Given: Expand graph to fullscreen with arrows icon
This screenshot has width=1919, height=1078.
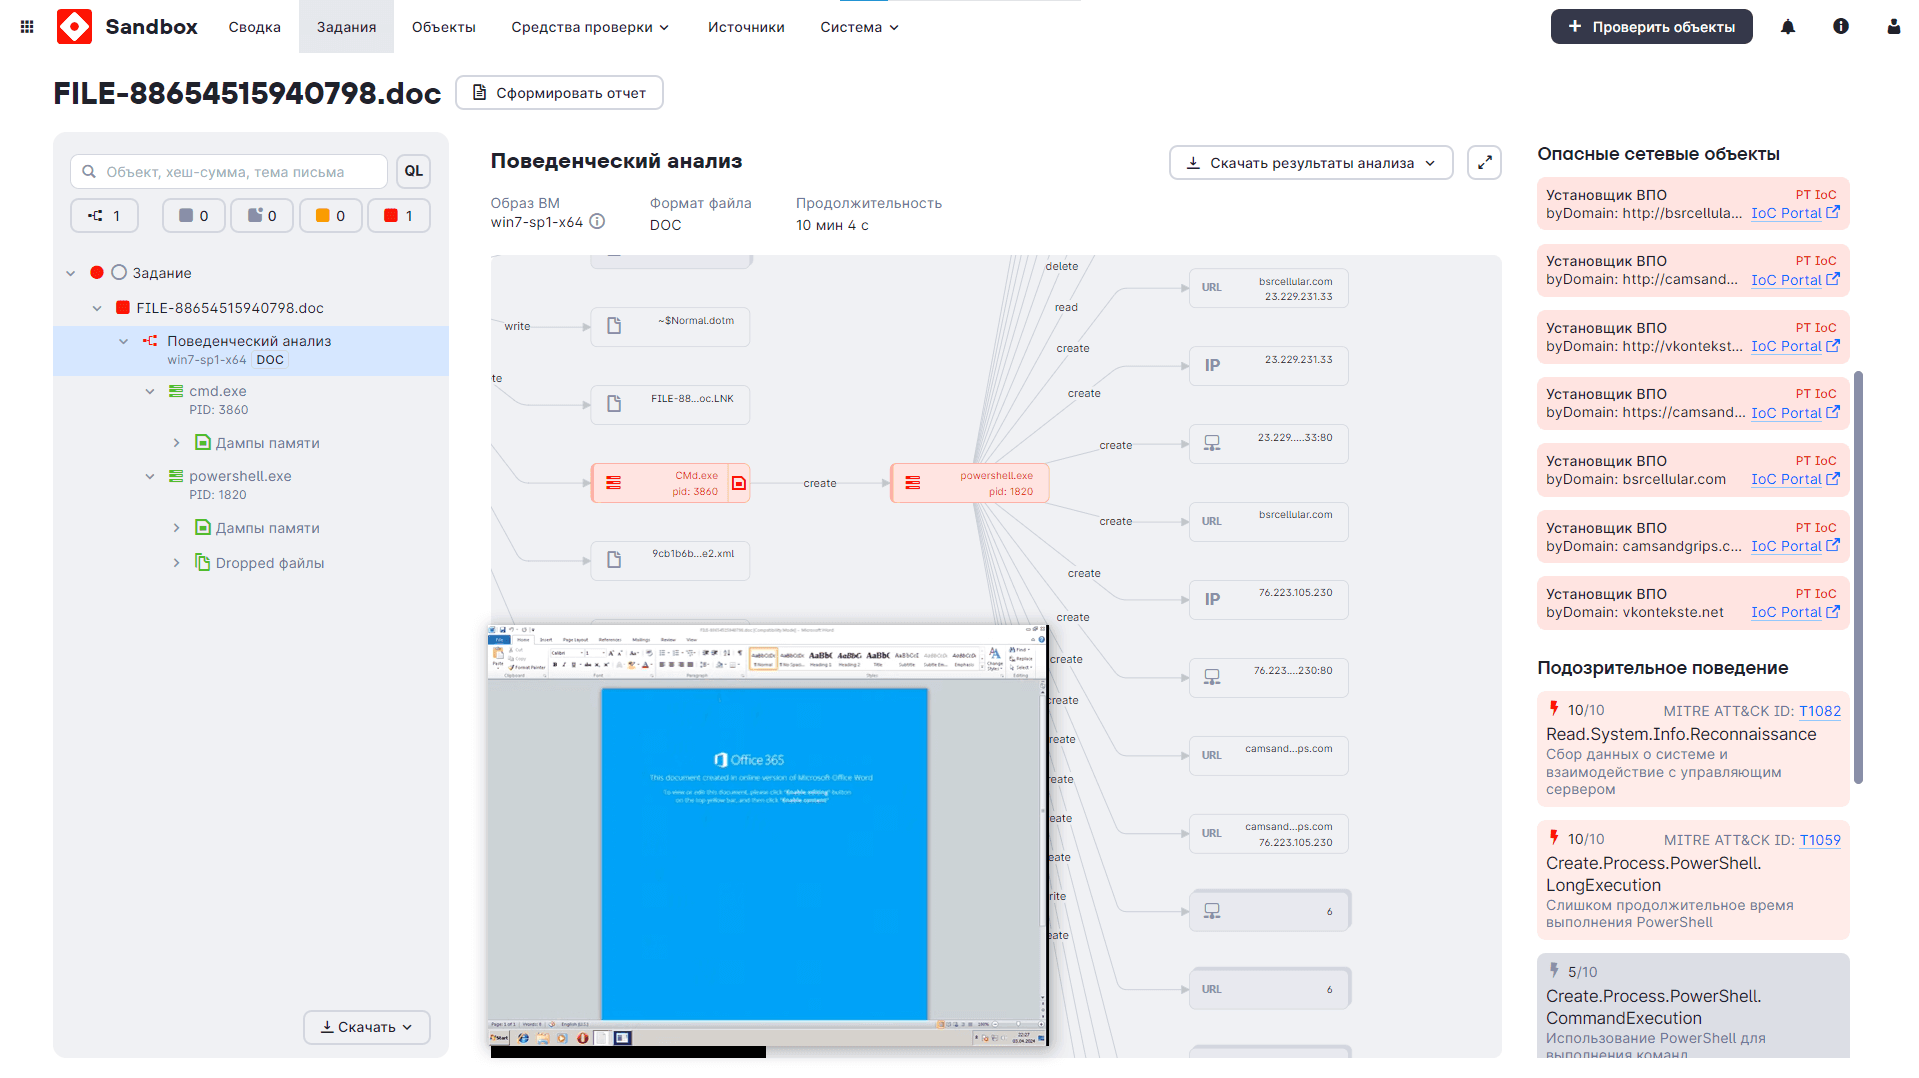Looking at the screenshot, I should click(x=1484, y=163).
